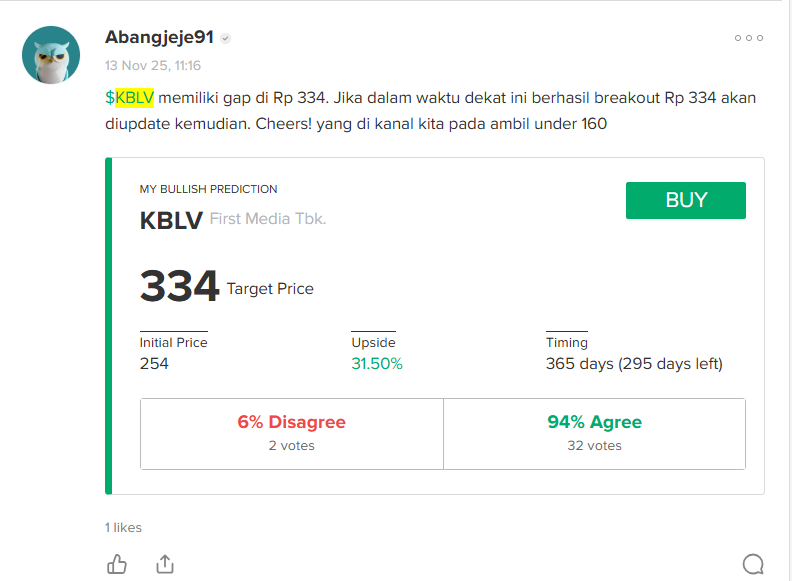This screenshot has height=581, width=792.
Task: View who liked via '1 likes'
Action: [123, 527]
